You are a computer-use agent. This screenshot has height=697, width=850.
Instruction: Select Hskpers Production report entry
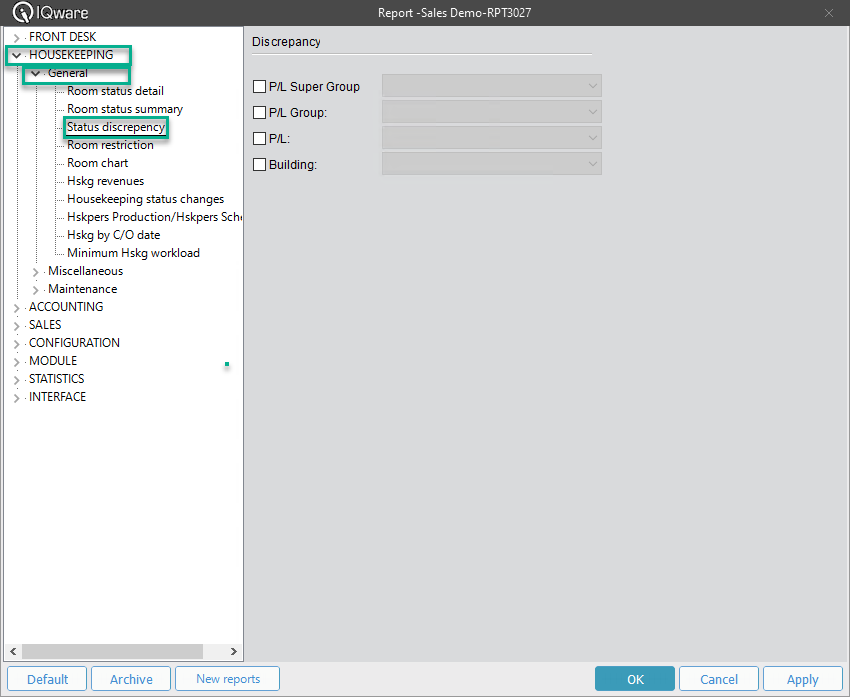click(x=154, y=217)
